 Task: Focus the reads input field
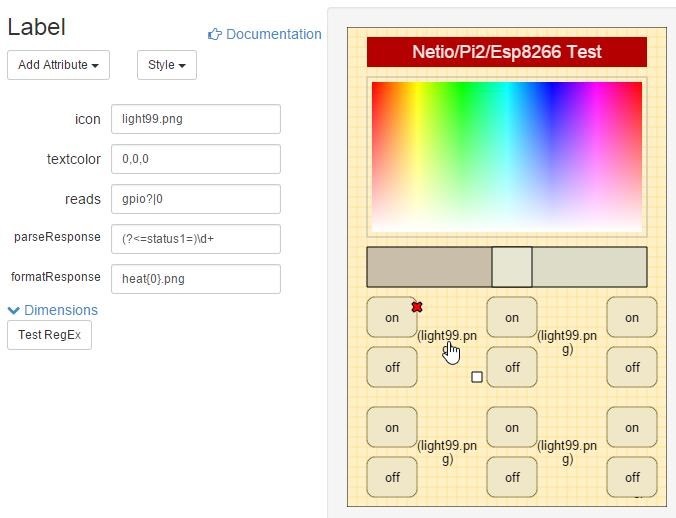195,199
